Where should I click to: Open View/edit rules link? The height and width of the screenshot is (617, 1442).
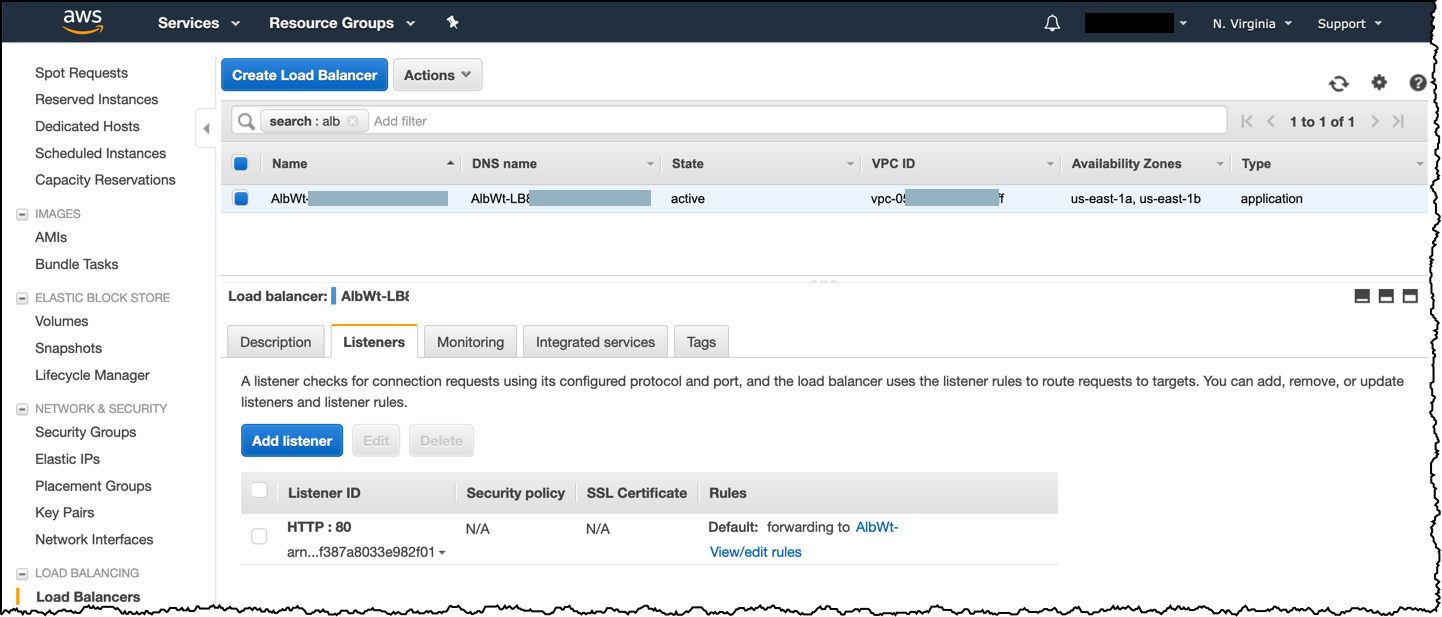[756, 552]
